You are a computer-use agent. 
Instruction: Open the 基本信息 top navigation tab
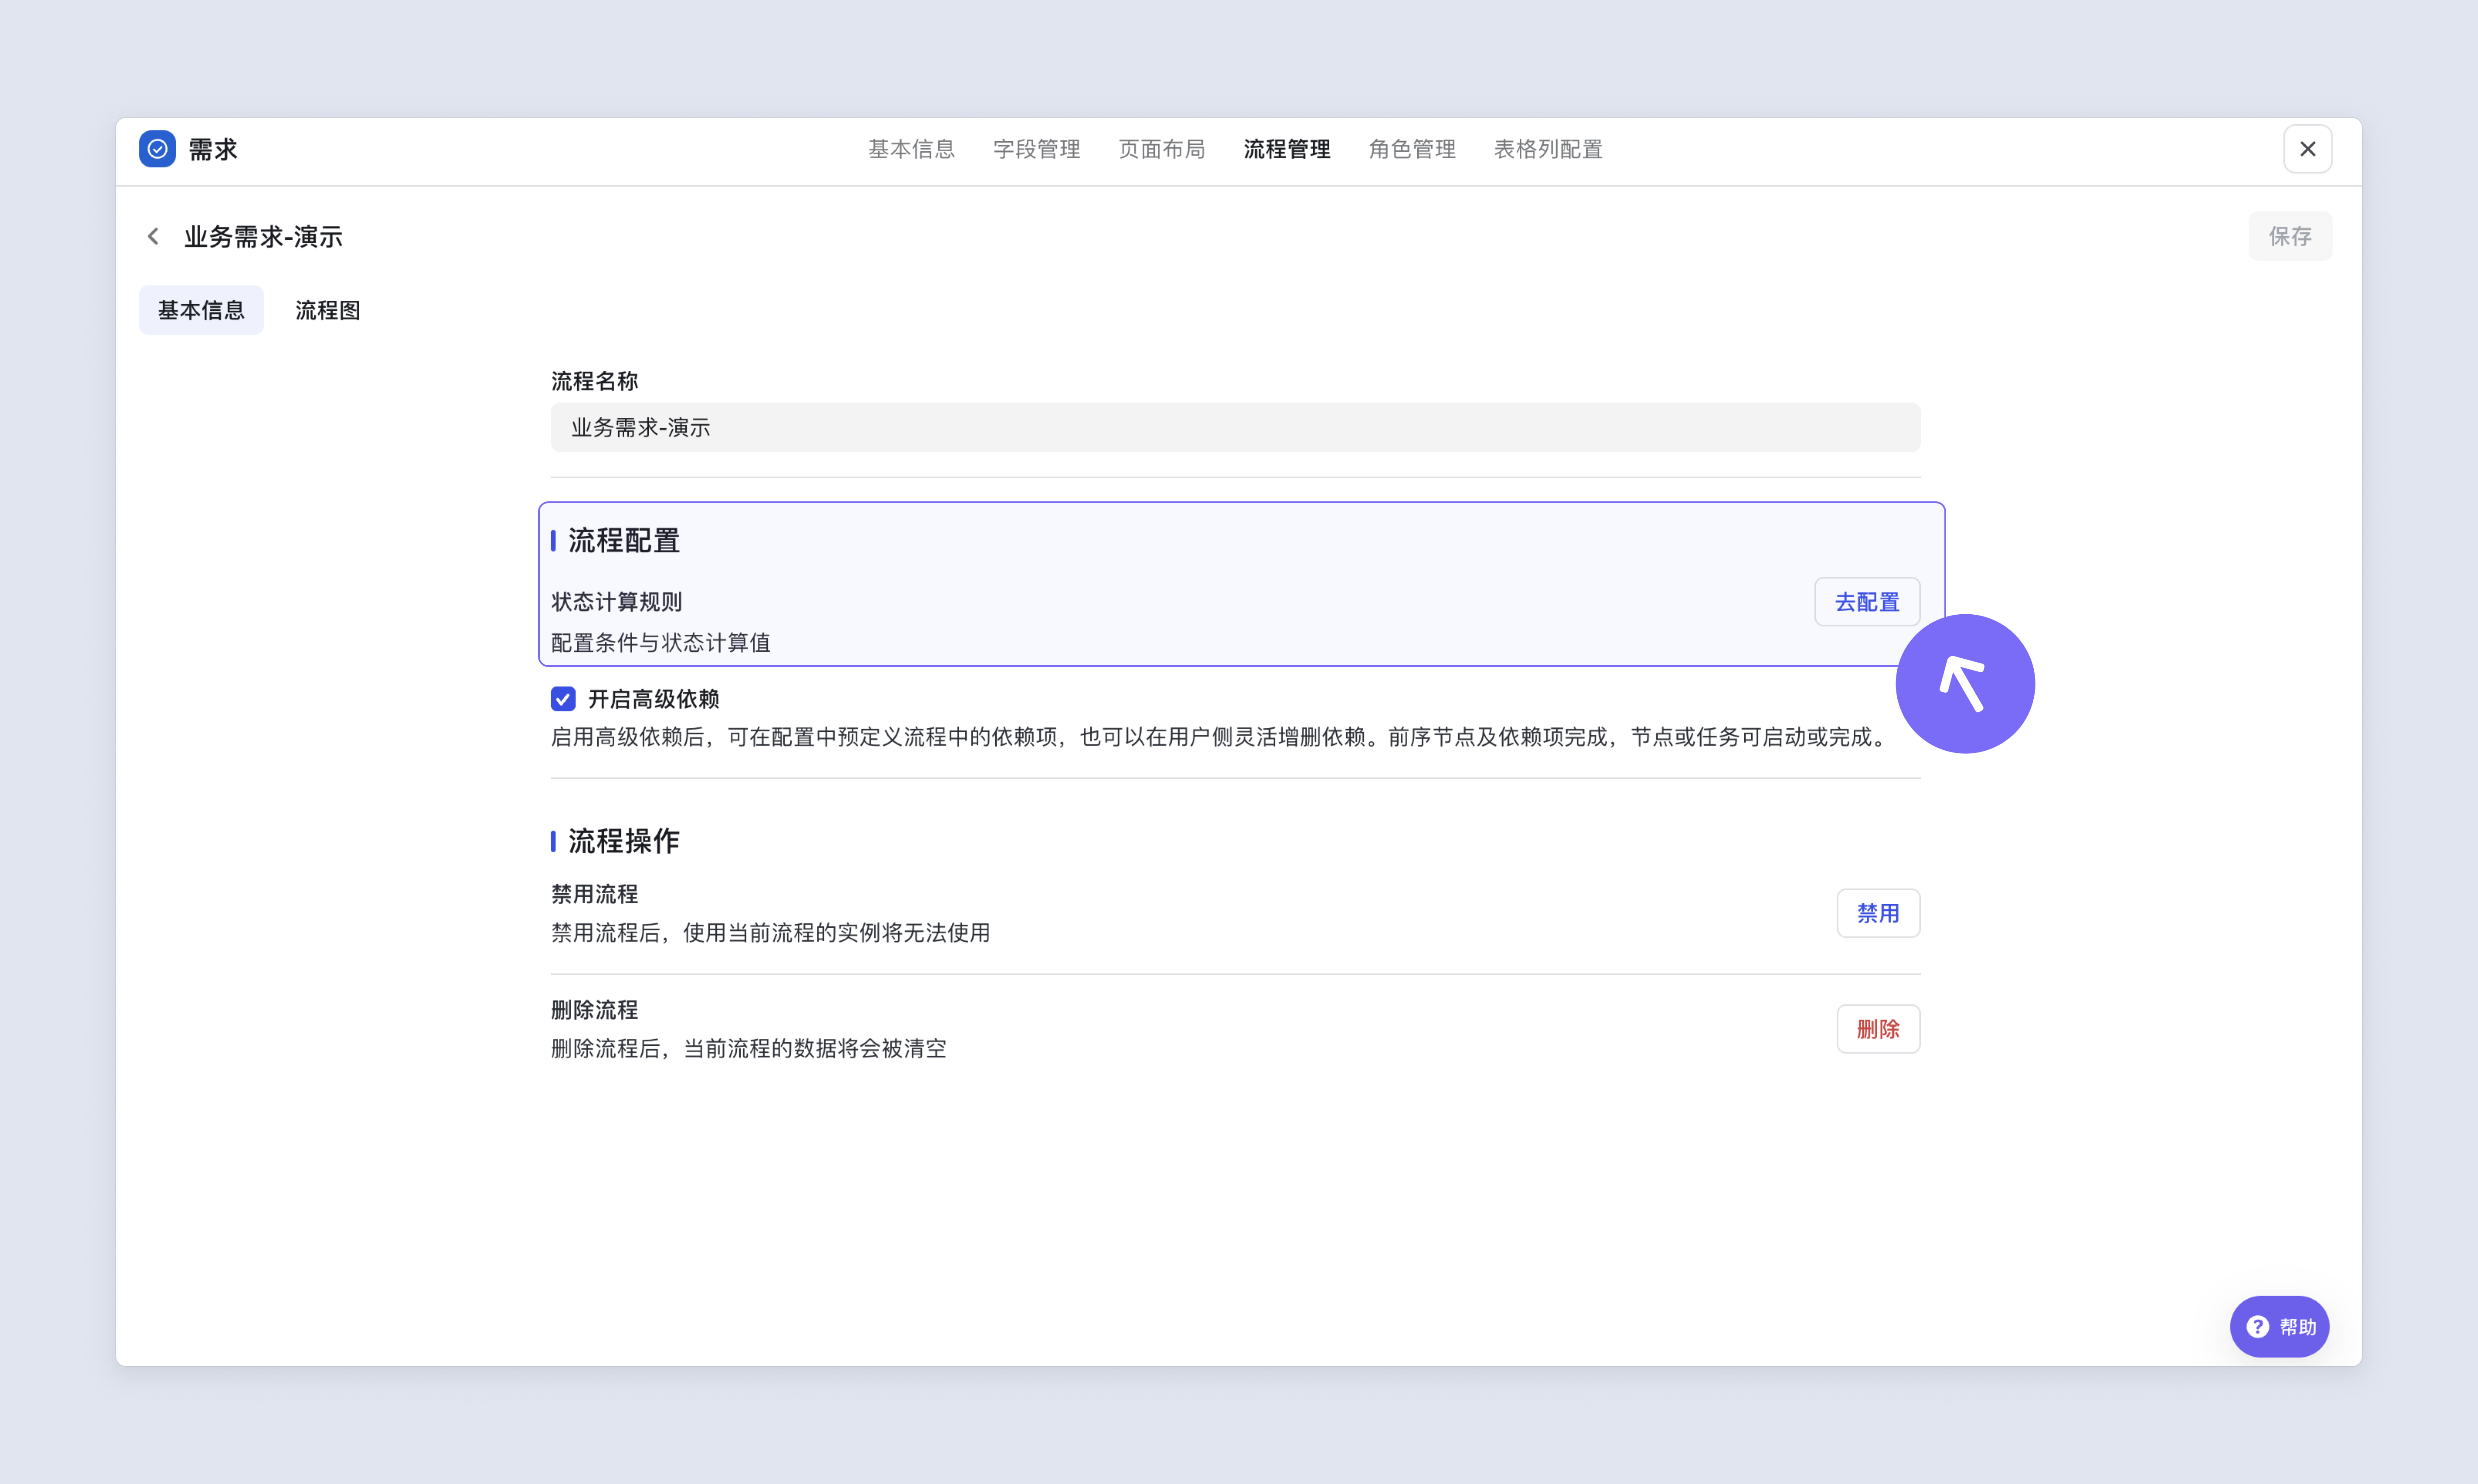point(911,149)
